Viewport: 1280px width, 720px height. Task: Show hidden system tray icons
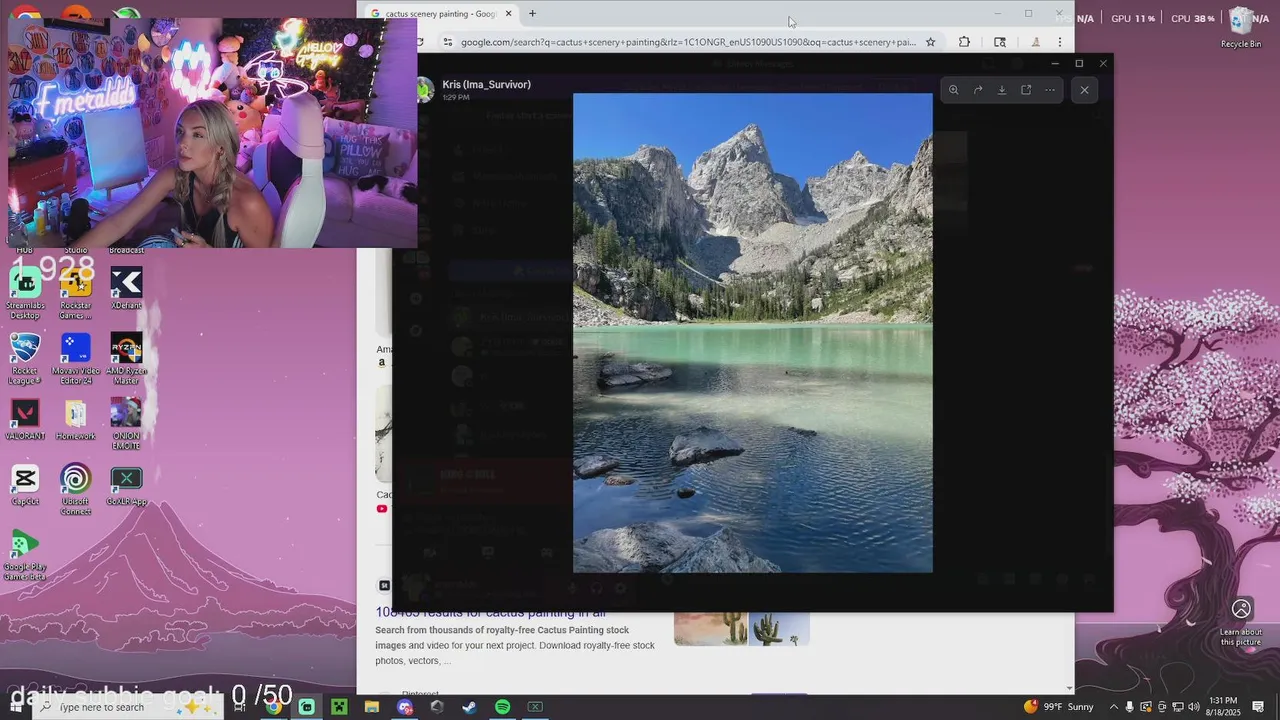click(1114, 707)
